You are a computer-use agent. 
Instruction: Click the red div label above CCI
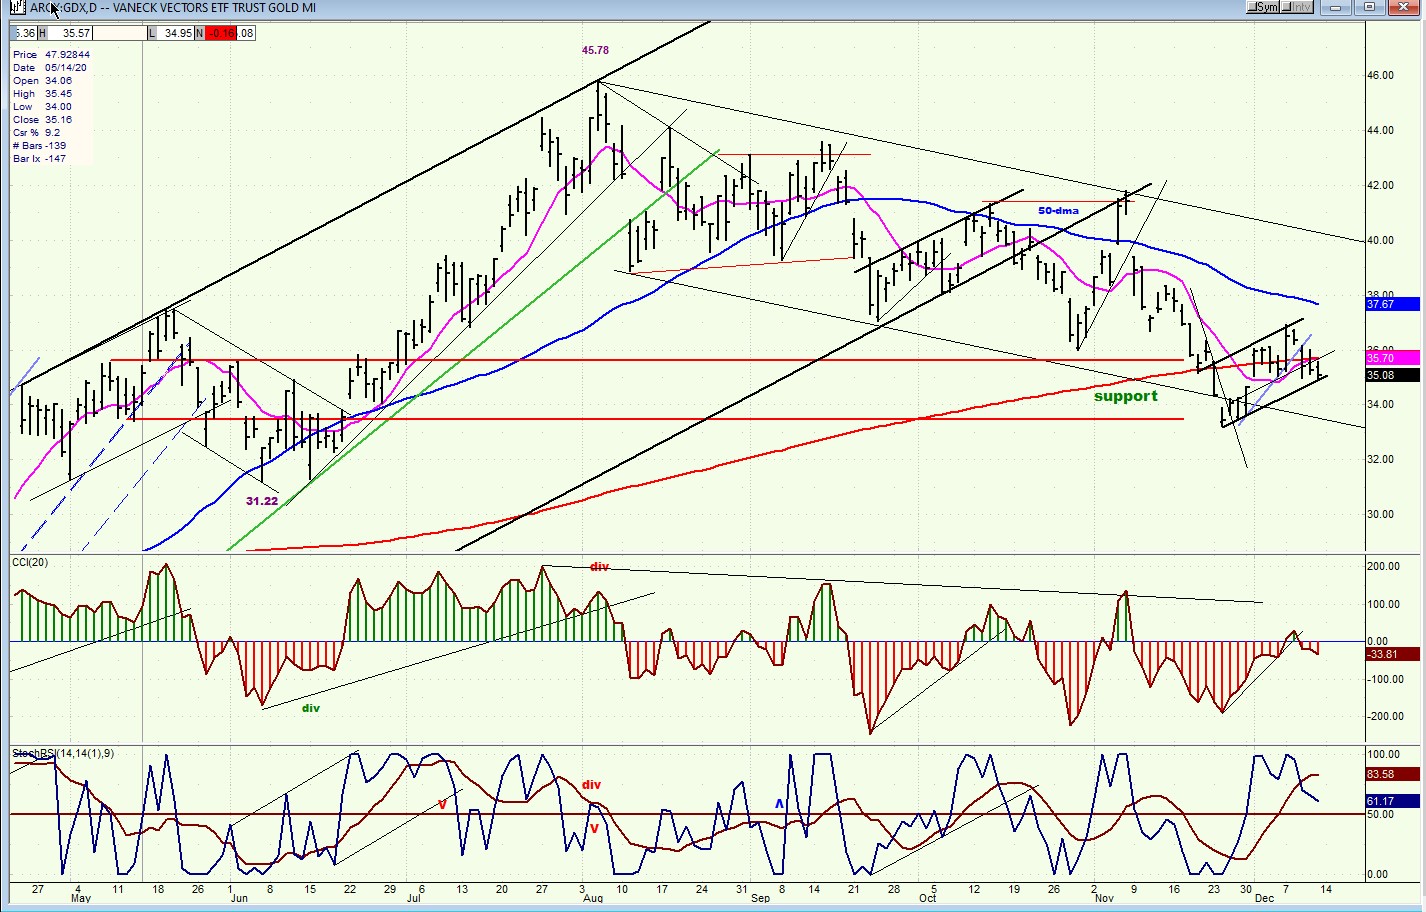coord(599,567)
